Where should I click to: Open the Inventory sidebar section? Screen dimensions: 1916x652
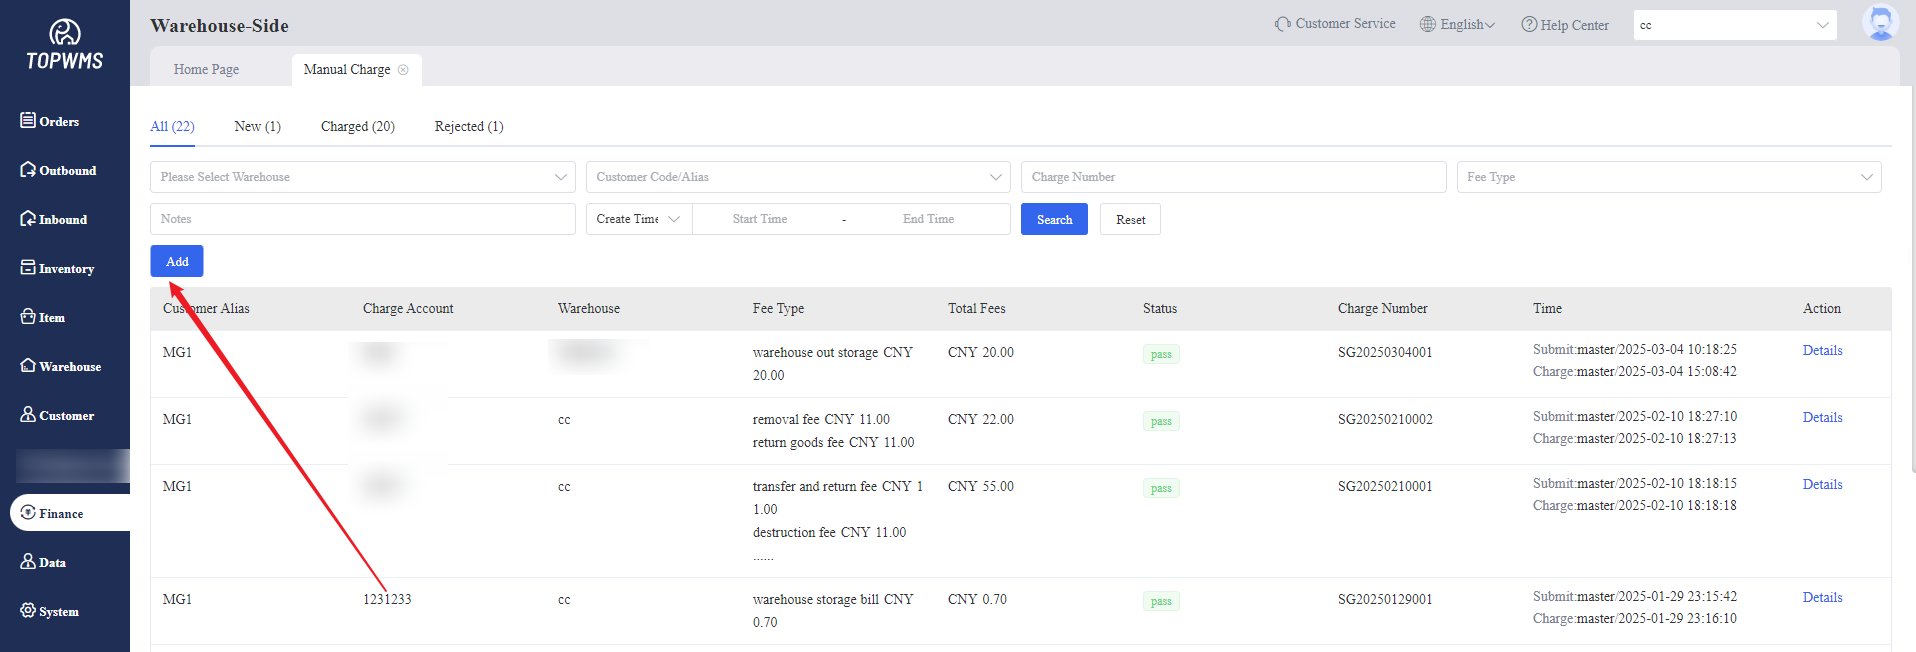pyautogui.click(x=57, y=268)
